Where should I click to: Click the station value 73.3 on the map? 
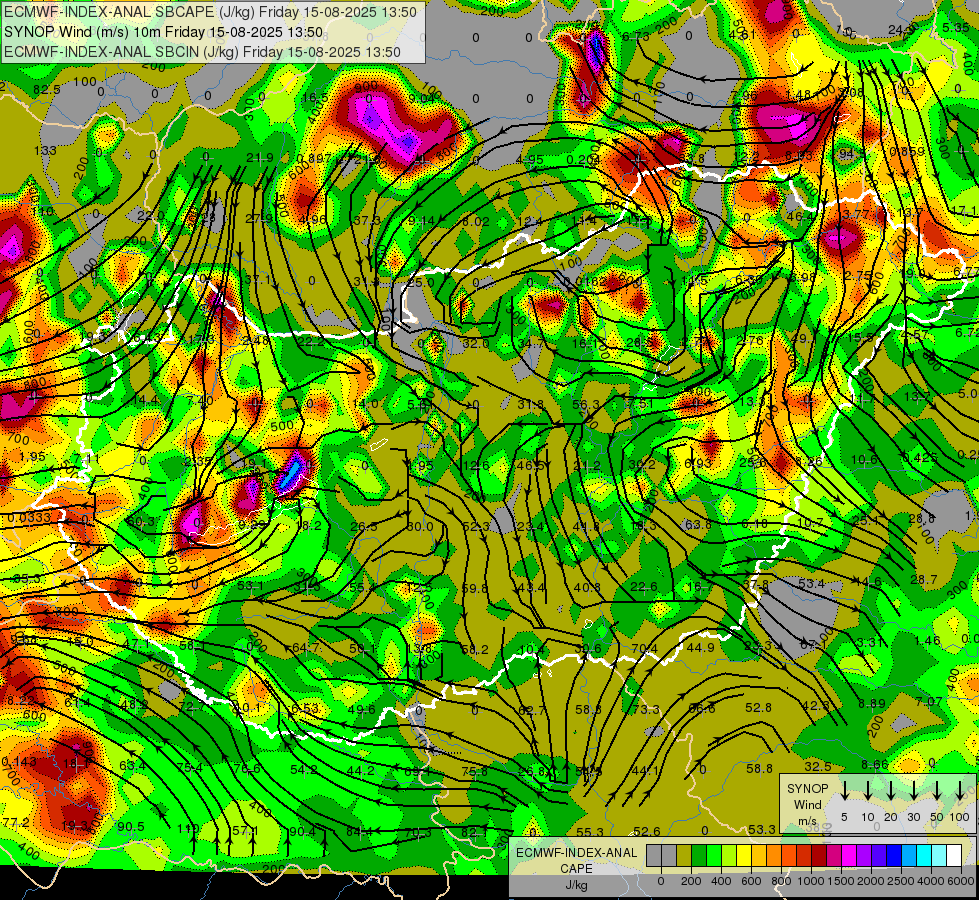[645, 710]
